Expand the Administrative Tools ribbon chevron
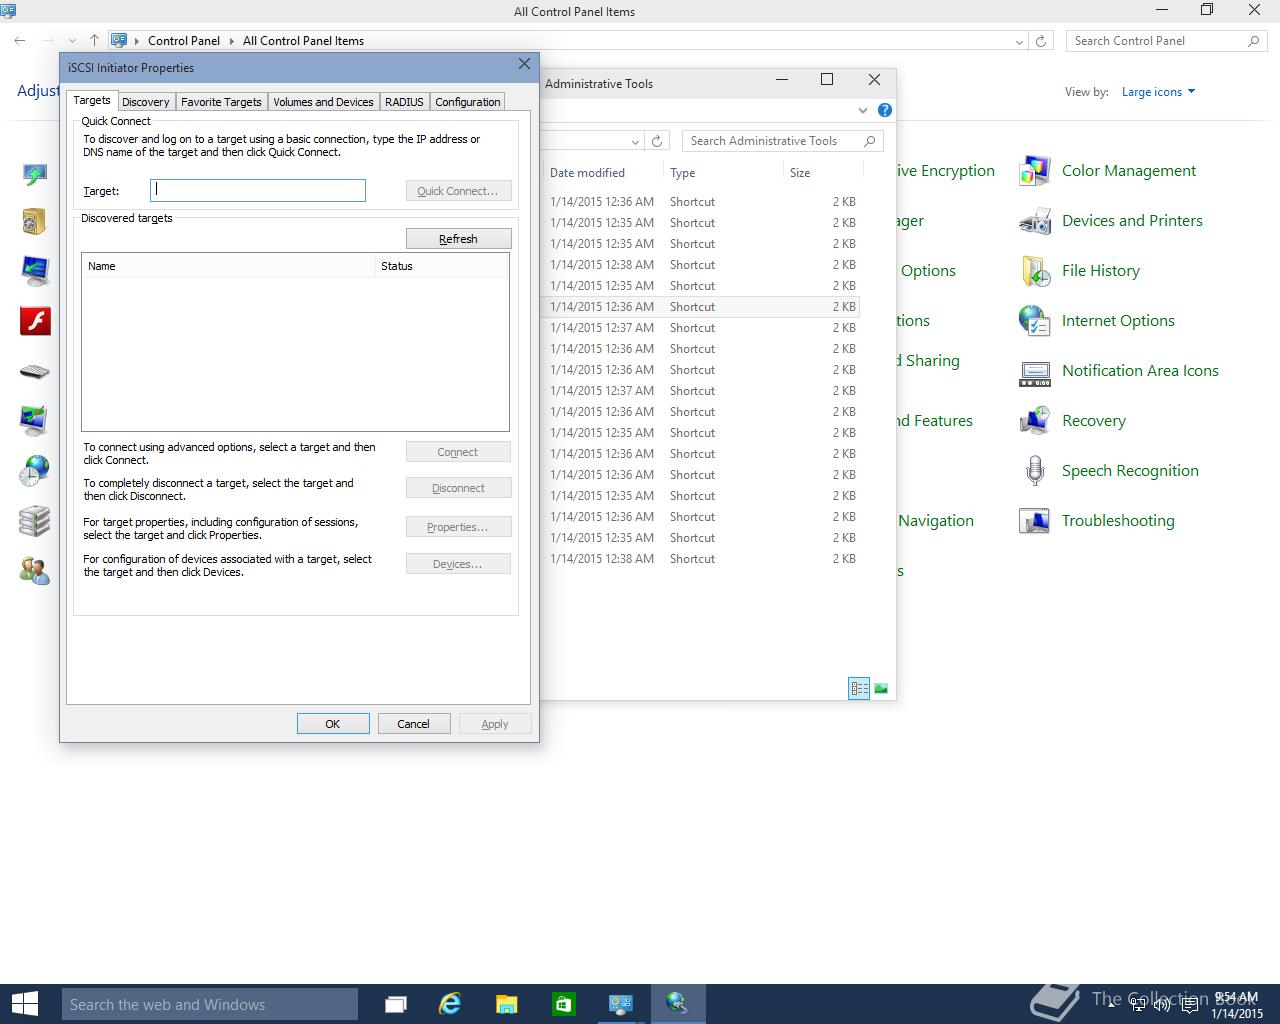 862,110
